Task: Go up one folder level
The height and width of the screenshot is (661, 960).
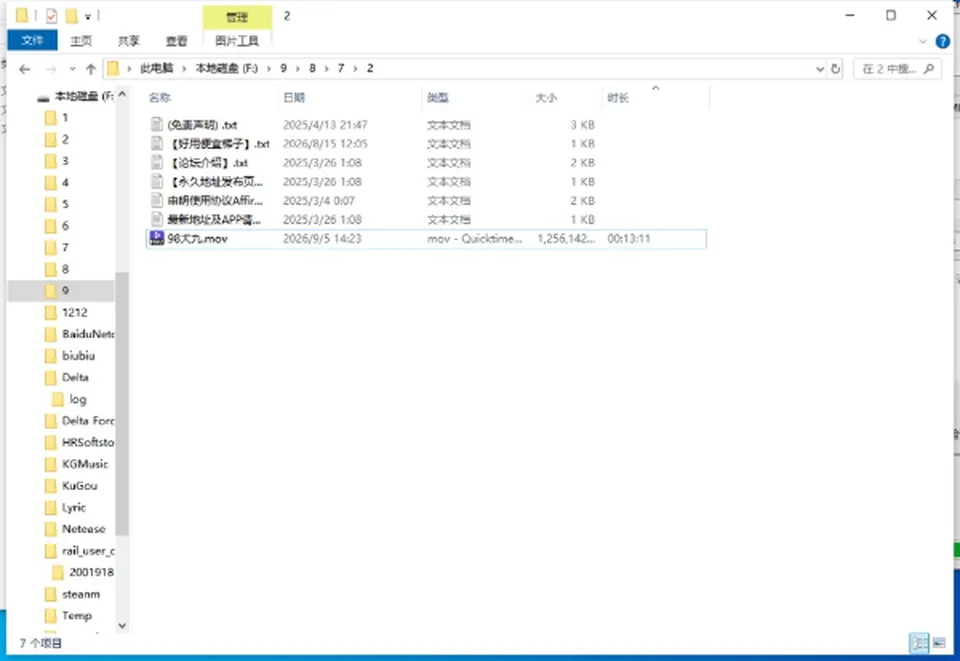Action: coord(91,69)
